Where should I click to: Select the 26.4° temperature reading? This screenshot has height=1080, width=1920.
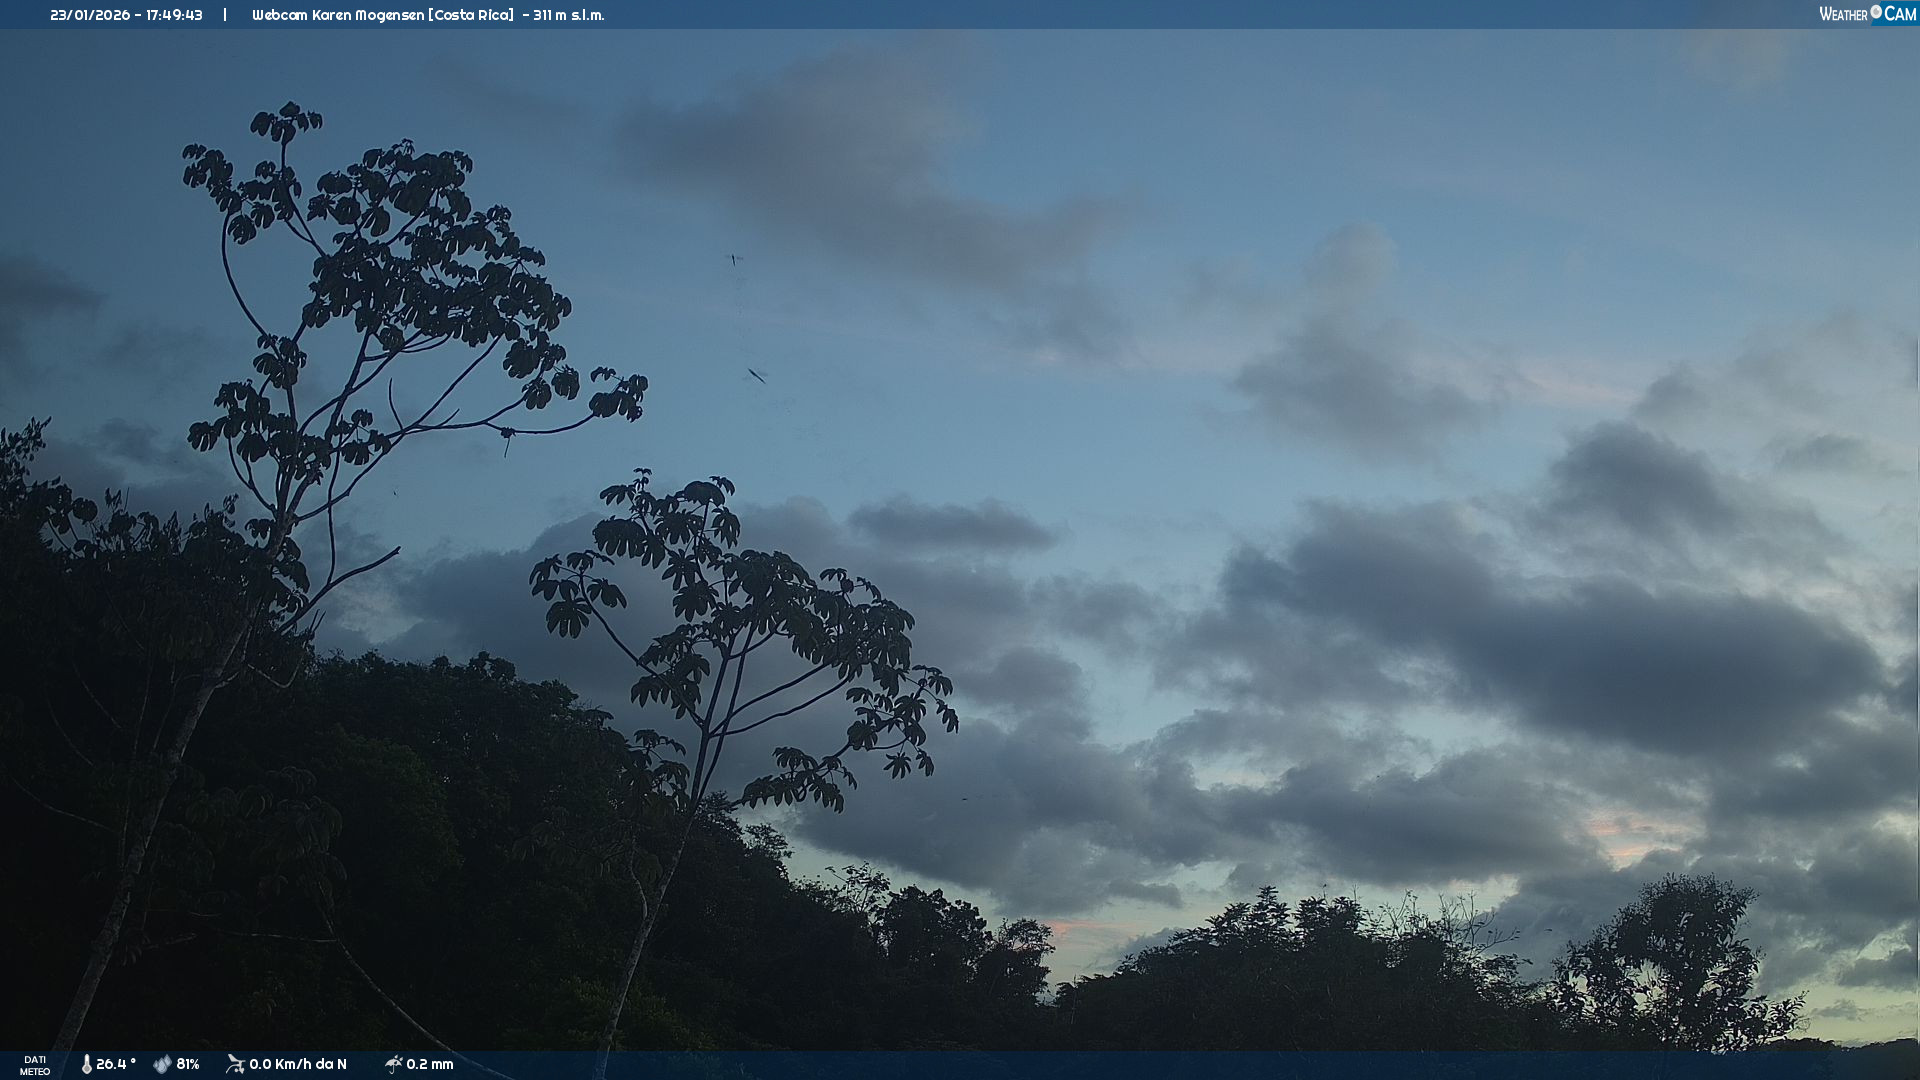coord(116,1064)
